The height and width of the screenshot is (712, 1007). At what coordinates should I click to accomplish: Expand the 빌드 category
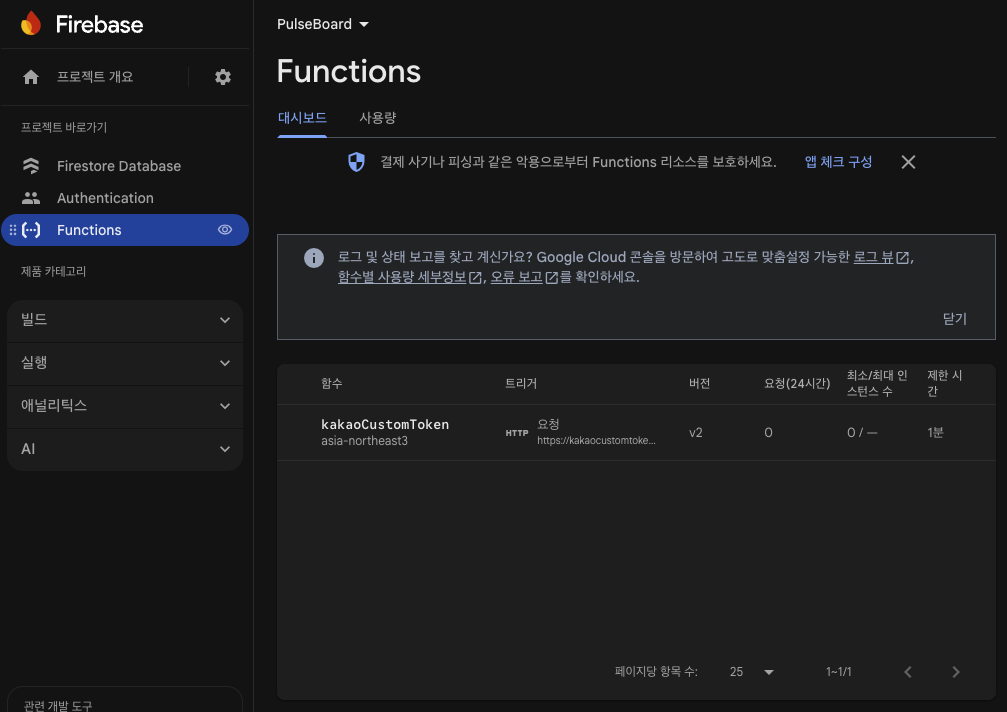tap(125, 320)
